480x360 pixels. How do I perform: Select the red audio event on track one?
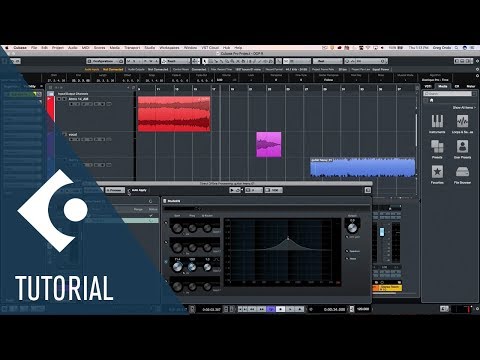click(x=174, y=114)
